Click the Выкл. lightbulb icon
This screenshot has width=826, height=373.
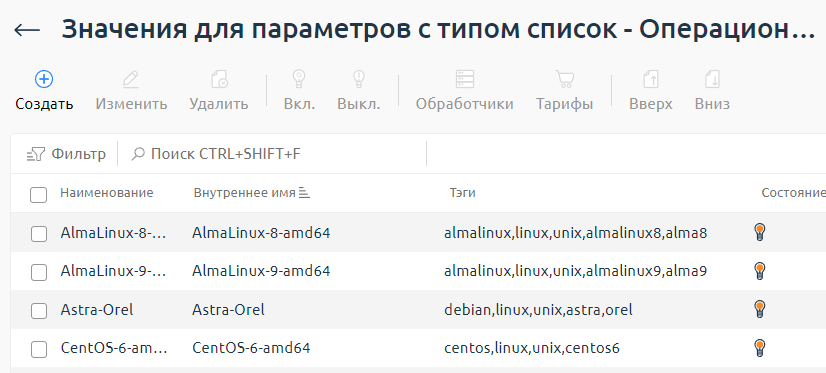coord(359,79)
